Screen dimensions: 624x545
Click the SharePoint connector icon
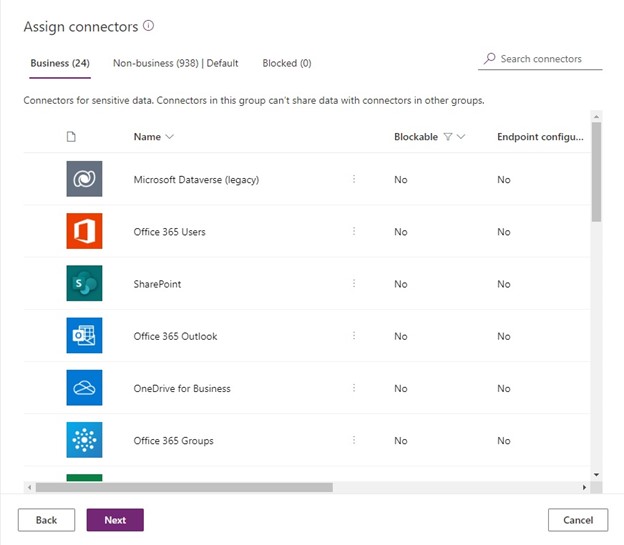coord(84,284)
